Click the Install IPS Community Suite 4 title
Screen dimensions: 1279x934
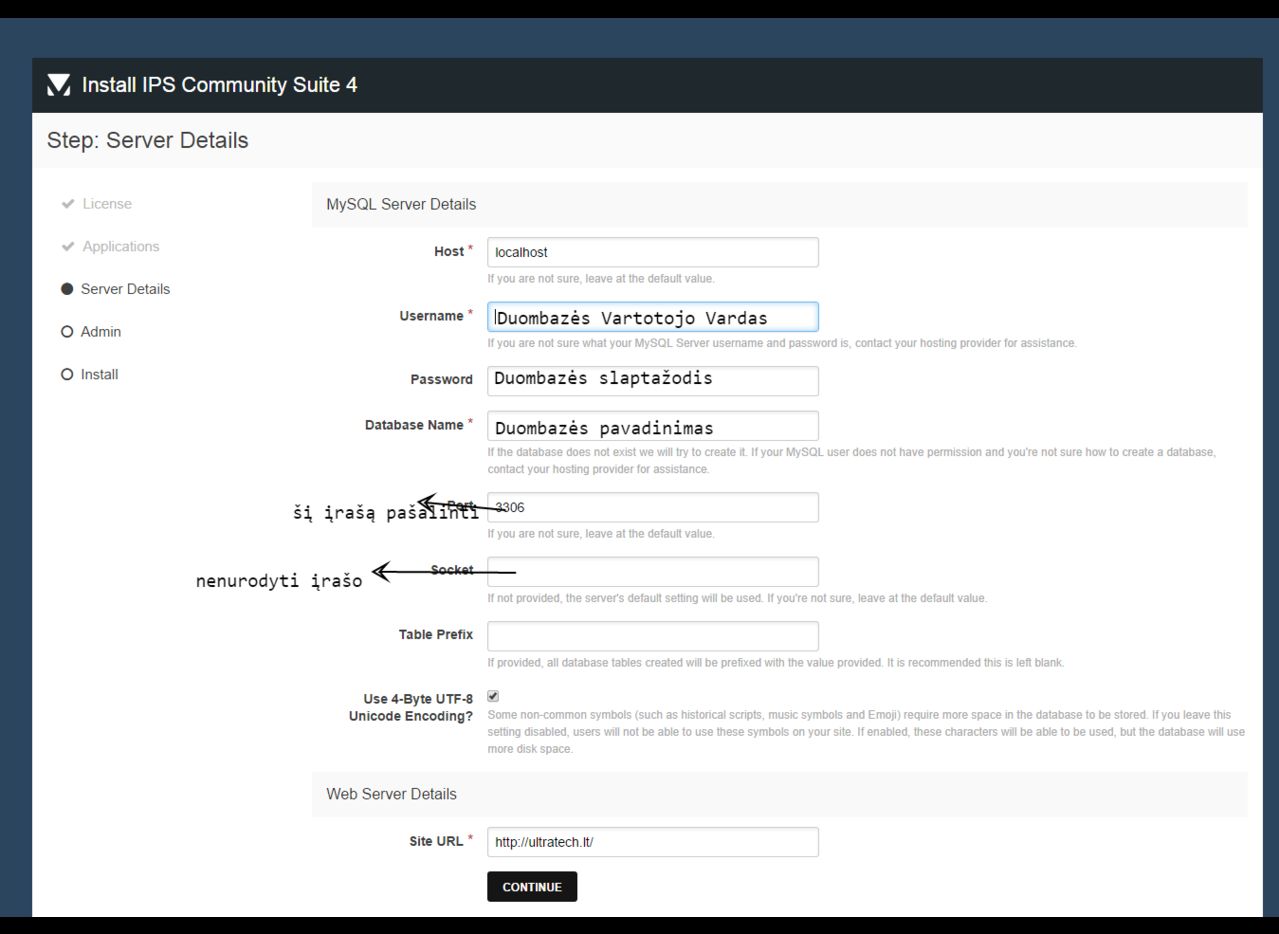pyautogui.click(x=219, y=85)
